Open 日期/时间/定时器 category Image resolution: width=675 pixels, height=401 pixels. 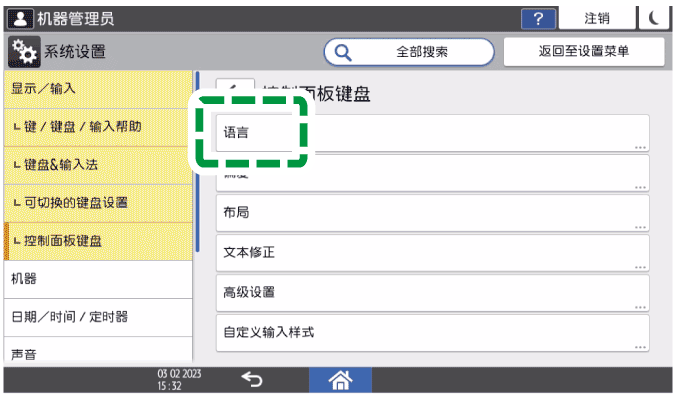pos(98,317)
